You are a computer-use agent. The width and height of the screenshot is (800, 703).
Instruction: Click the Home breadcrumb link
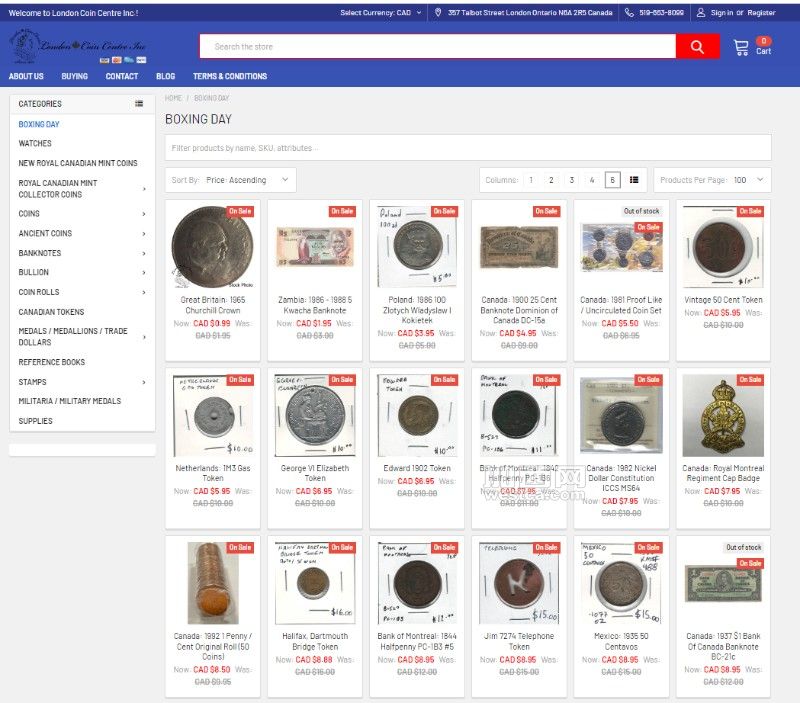173,98
